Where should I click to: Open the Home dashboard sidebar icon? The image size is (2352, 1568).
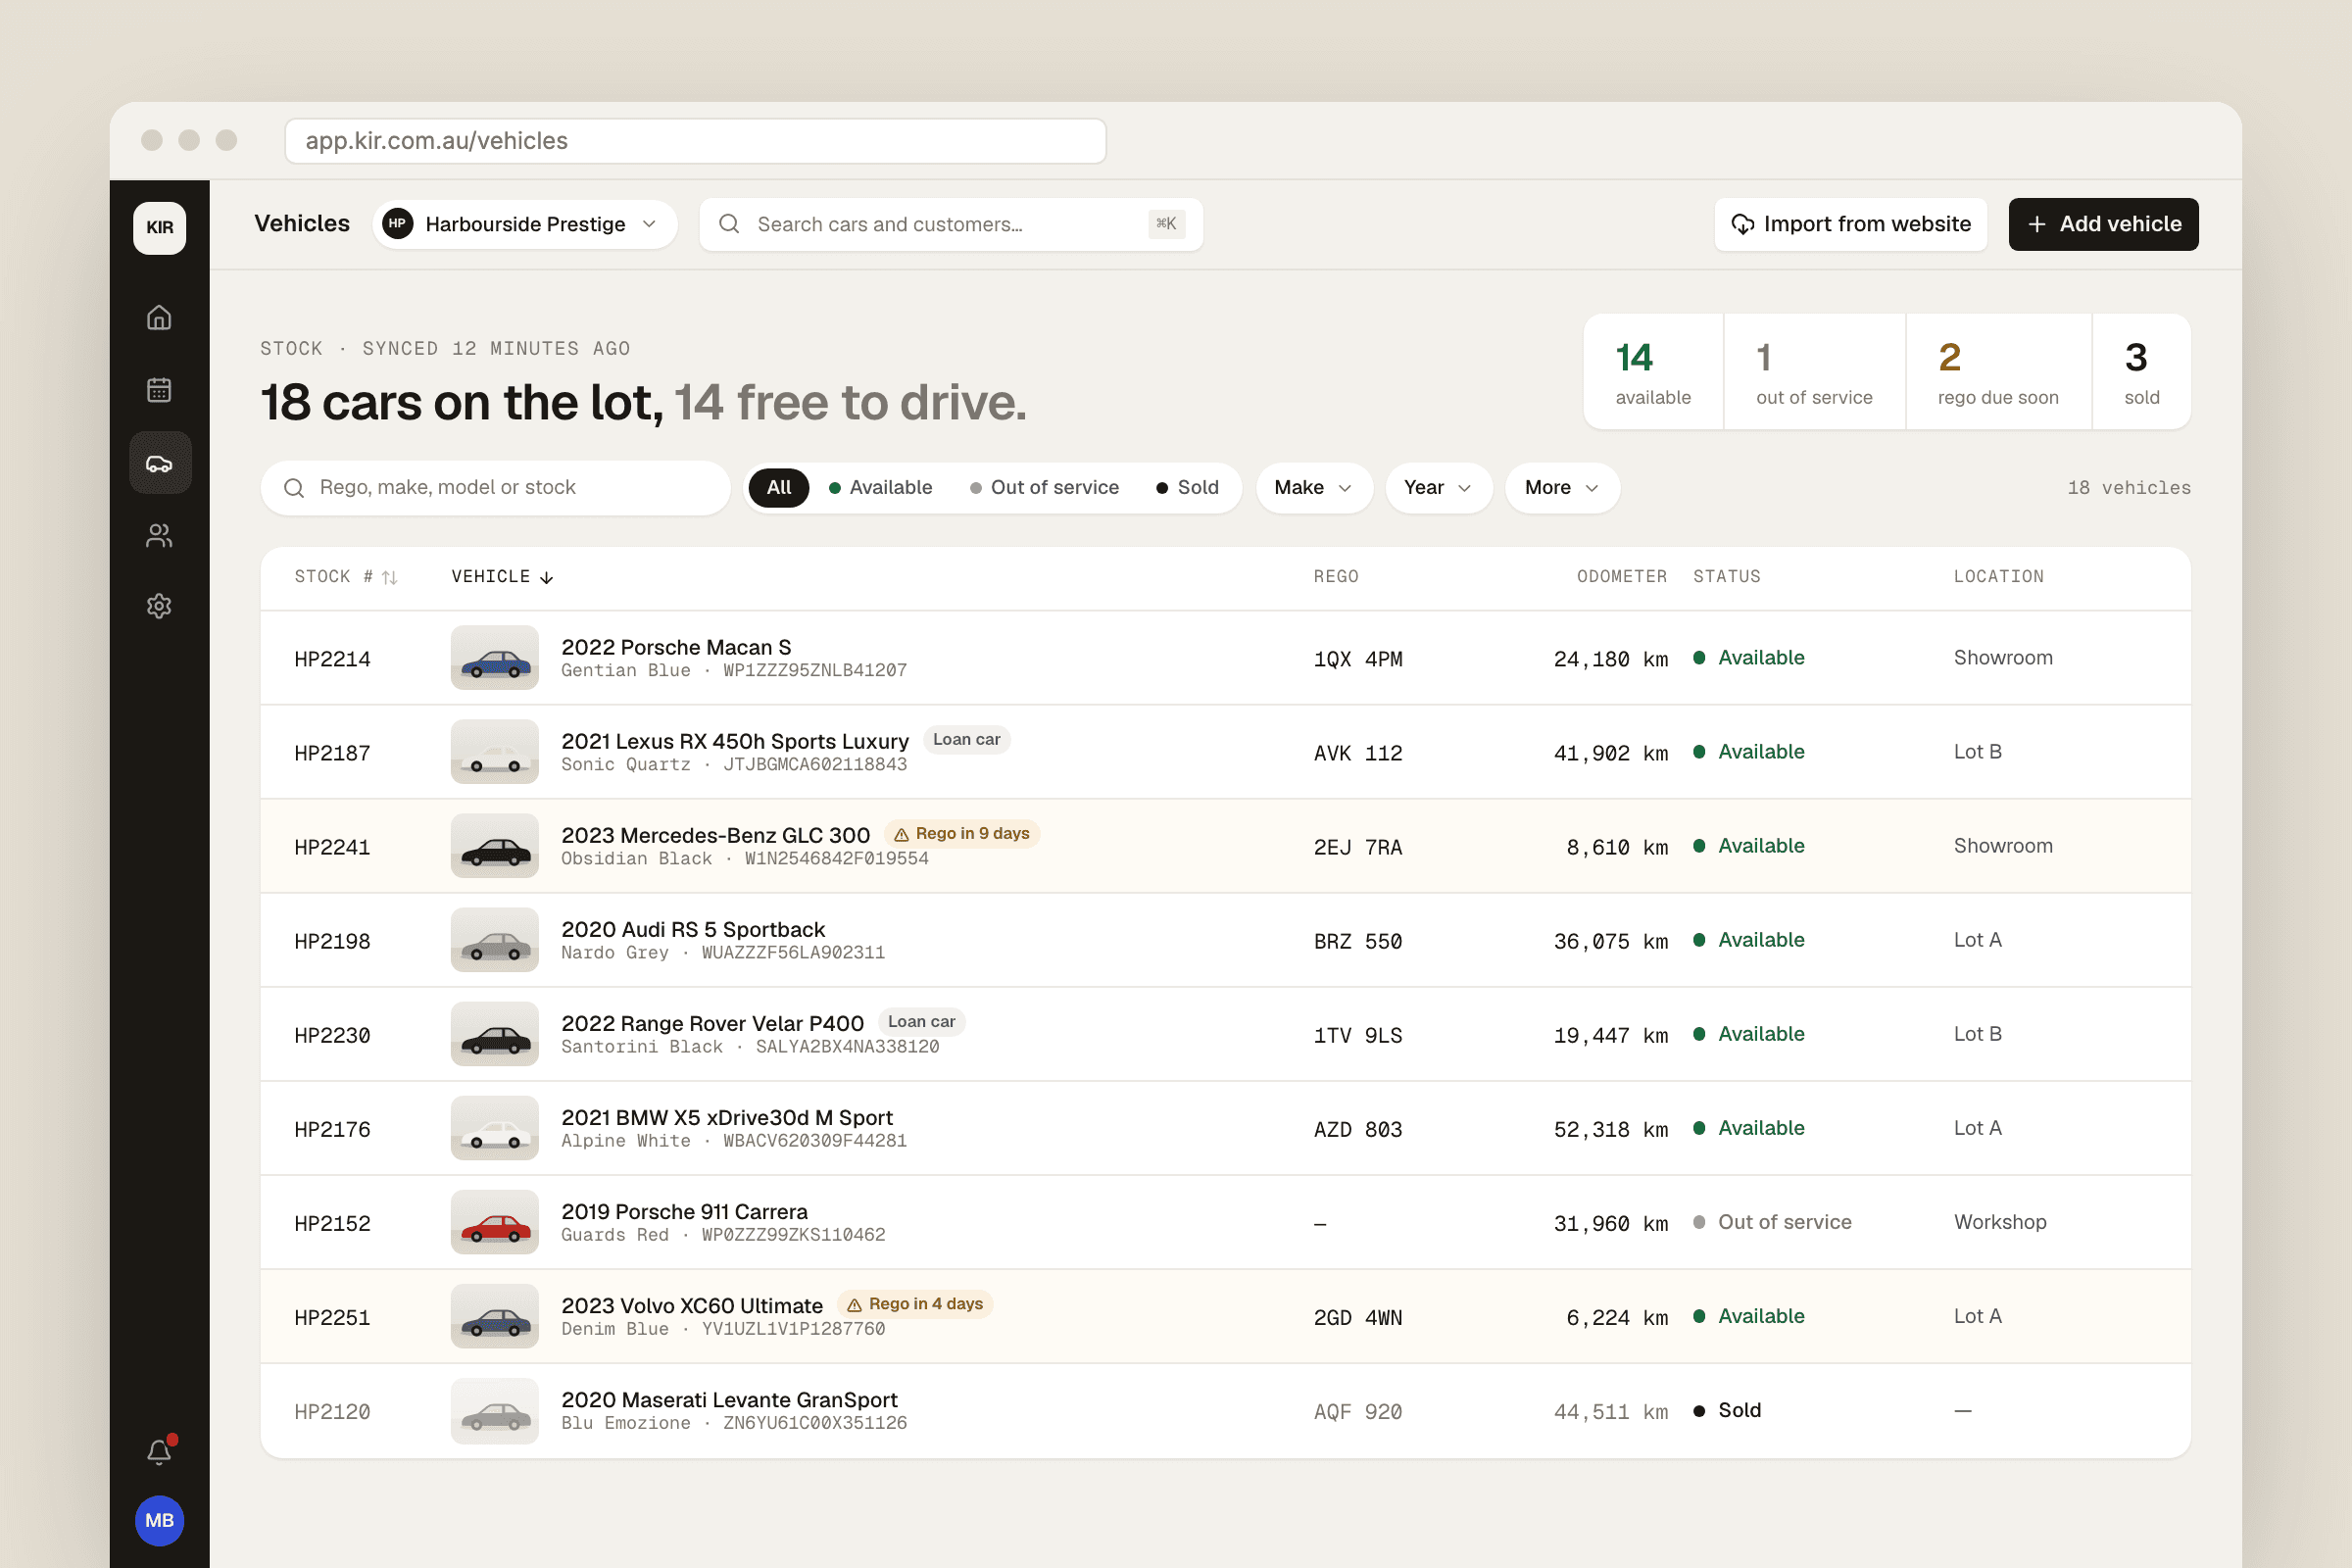point(159,318)
